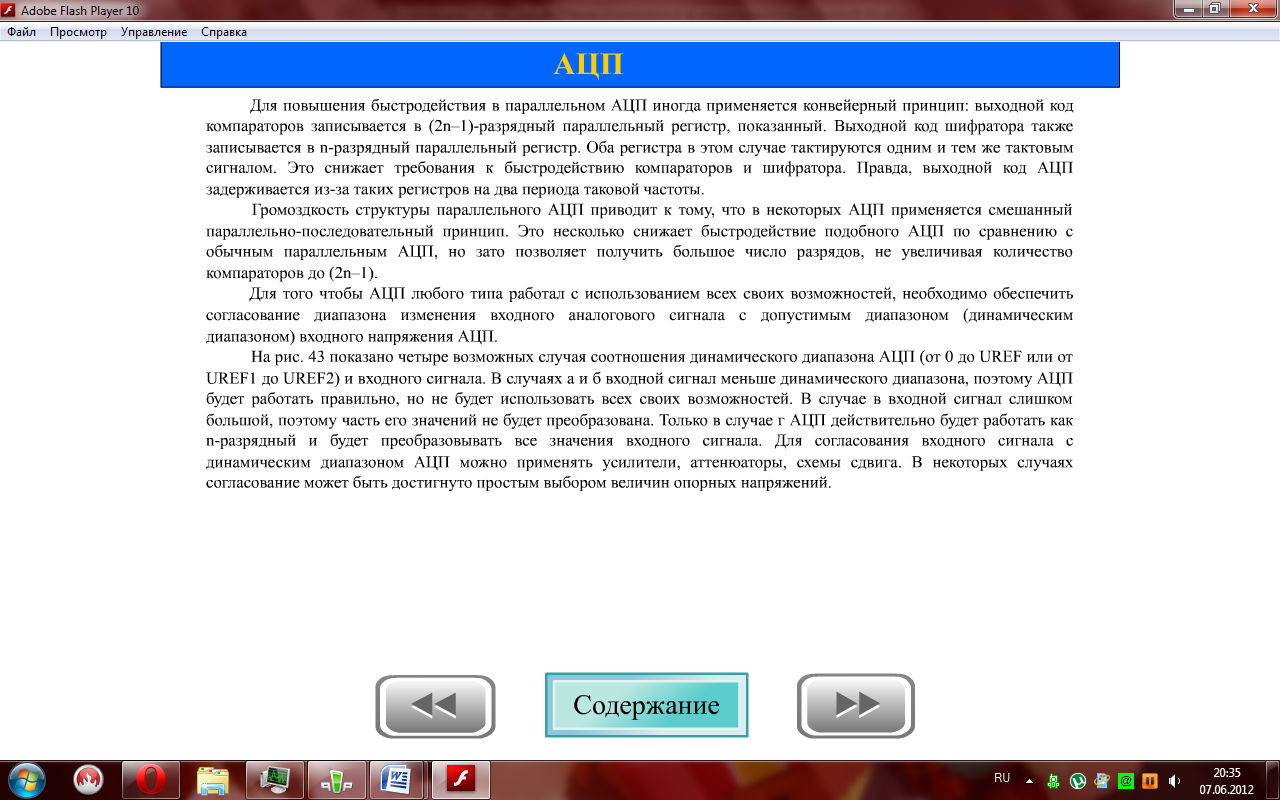Close the Adobe Flash Player window
The image size is (1280, 800).
(1251, 8)
